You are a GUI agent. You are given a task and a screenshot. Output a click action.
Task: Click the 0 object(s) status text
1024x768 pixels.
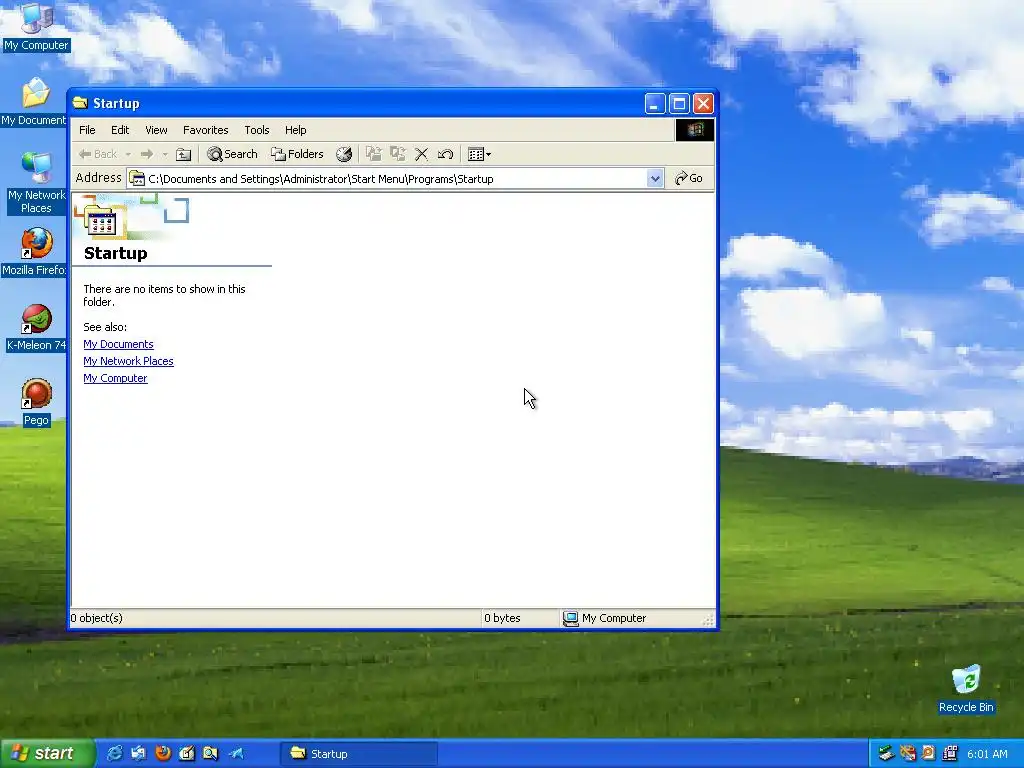97,618
